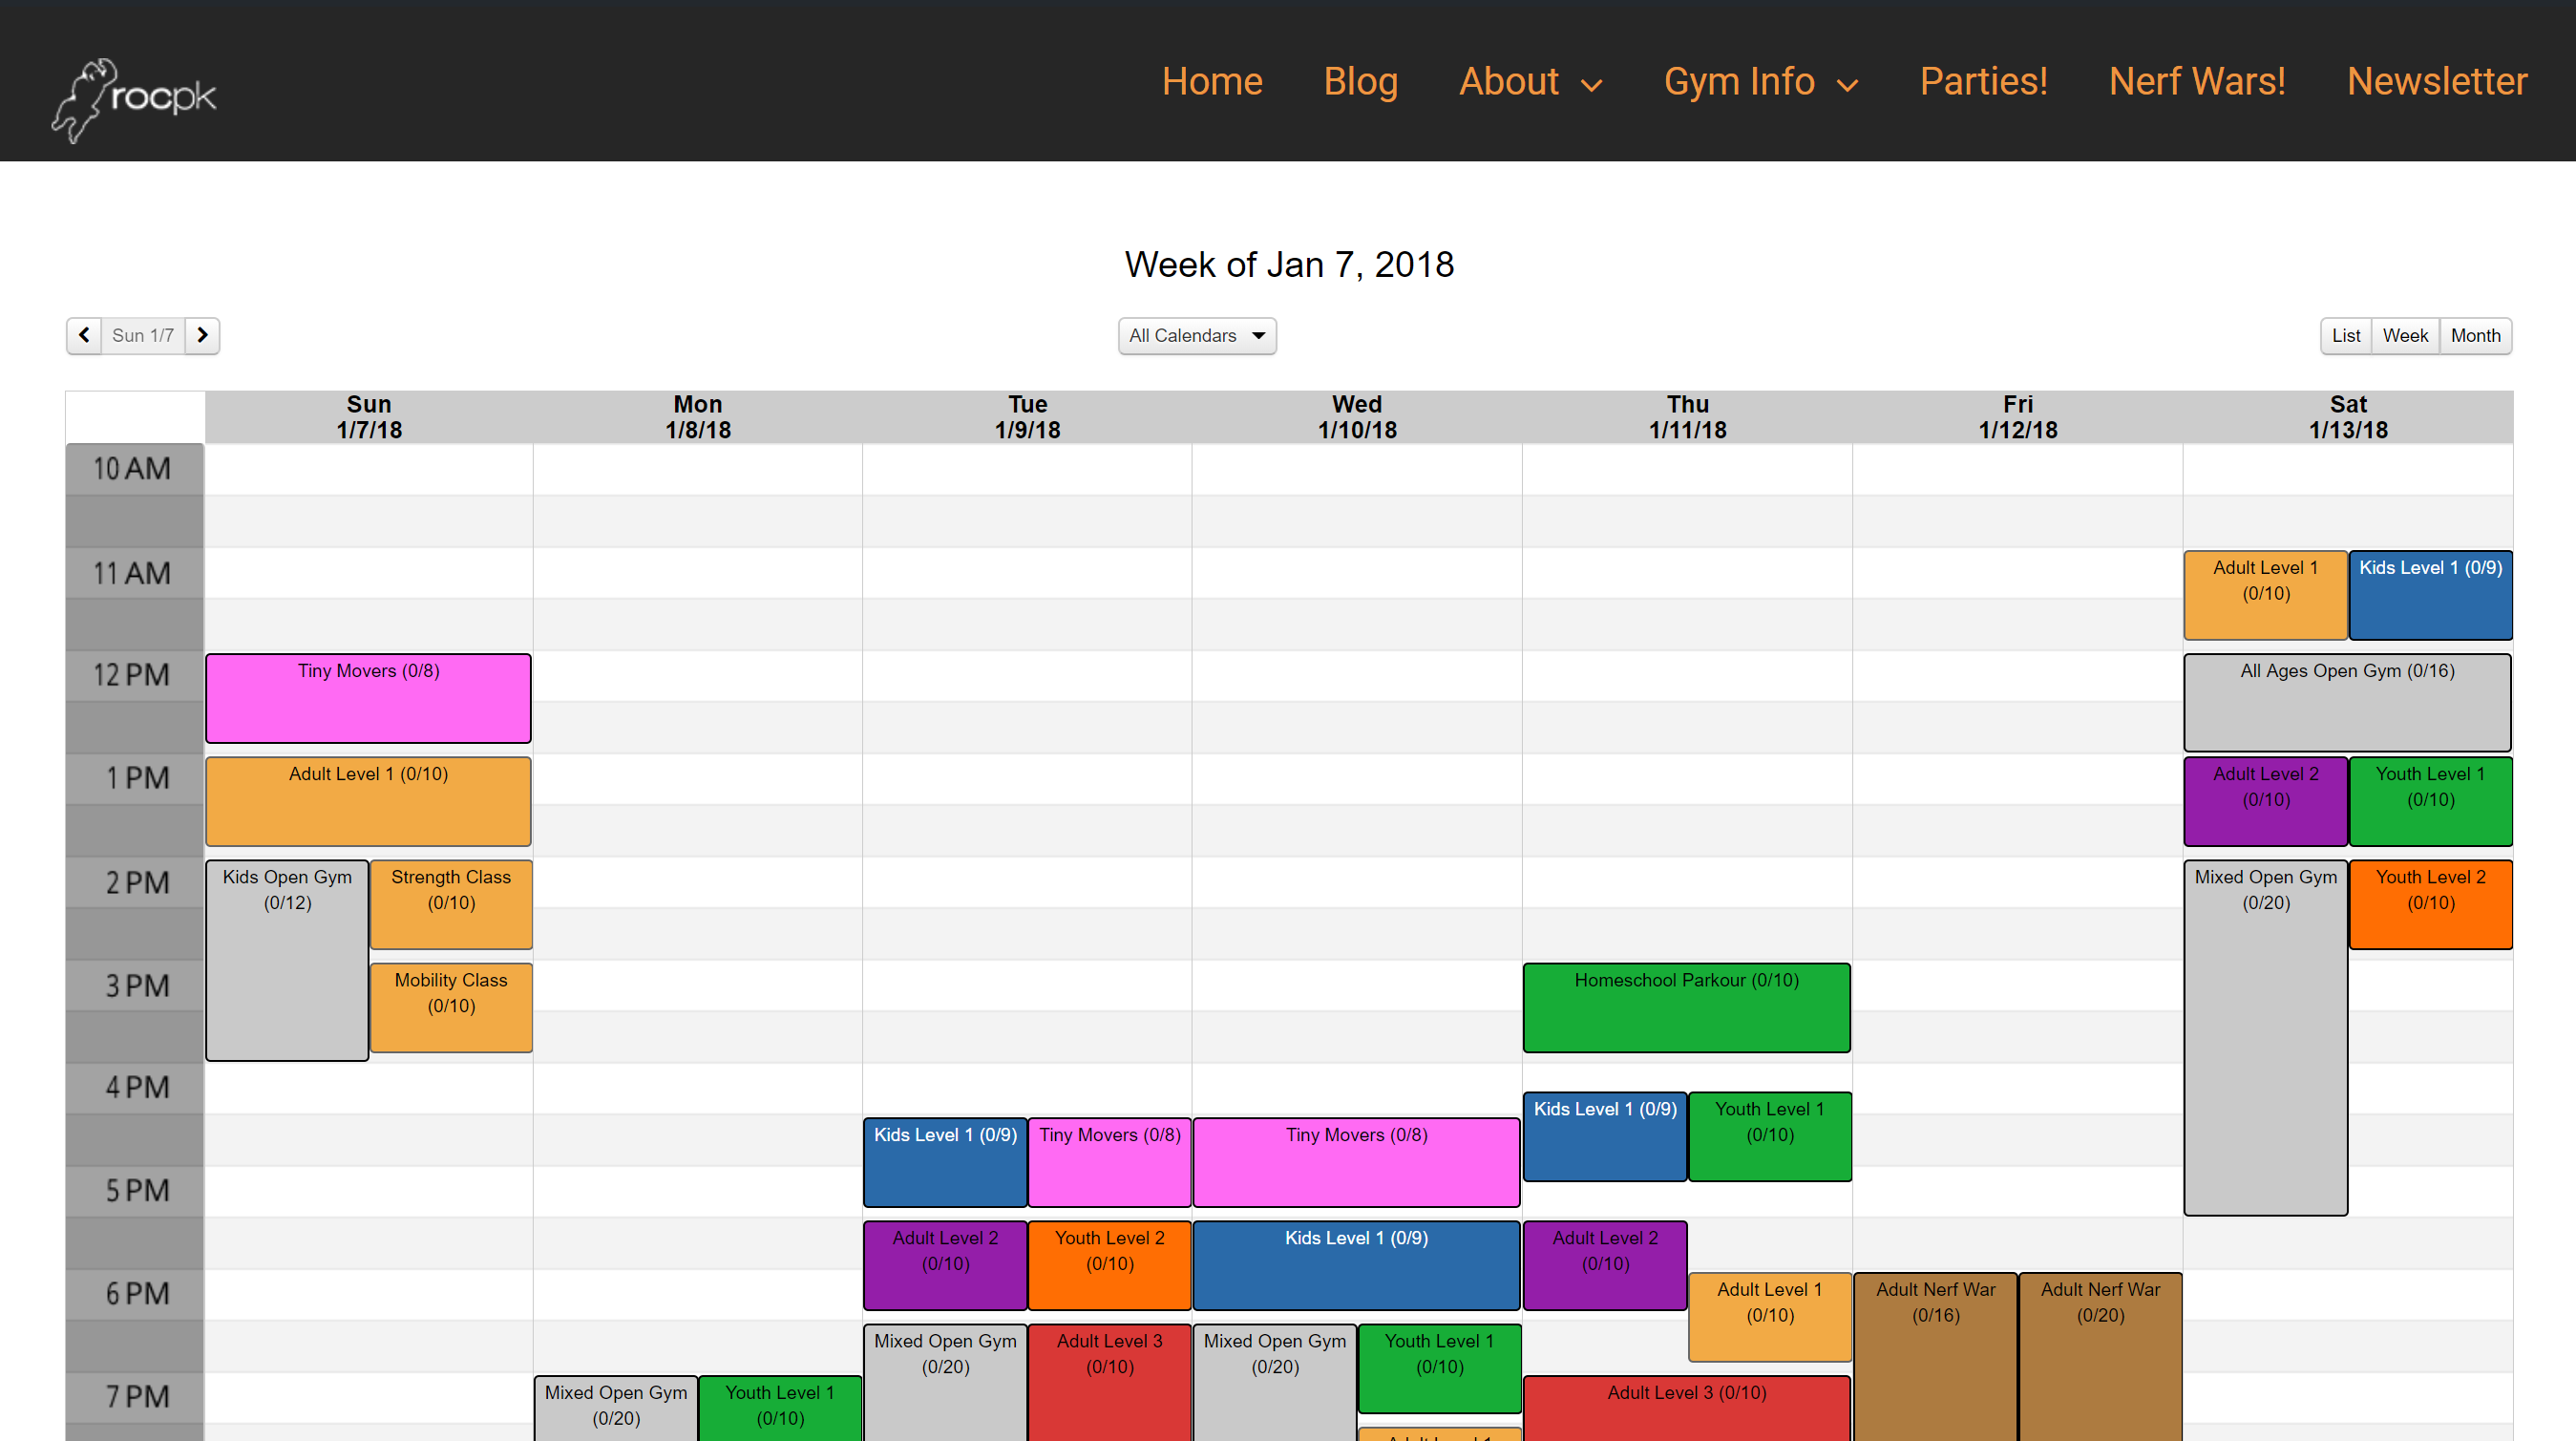This screenshot has width=2576, height=1441.
Task: Open Homeschool Parkour (0/10) event
Action: tap(1686, 1007)
